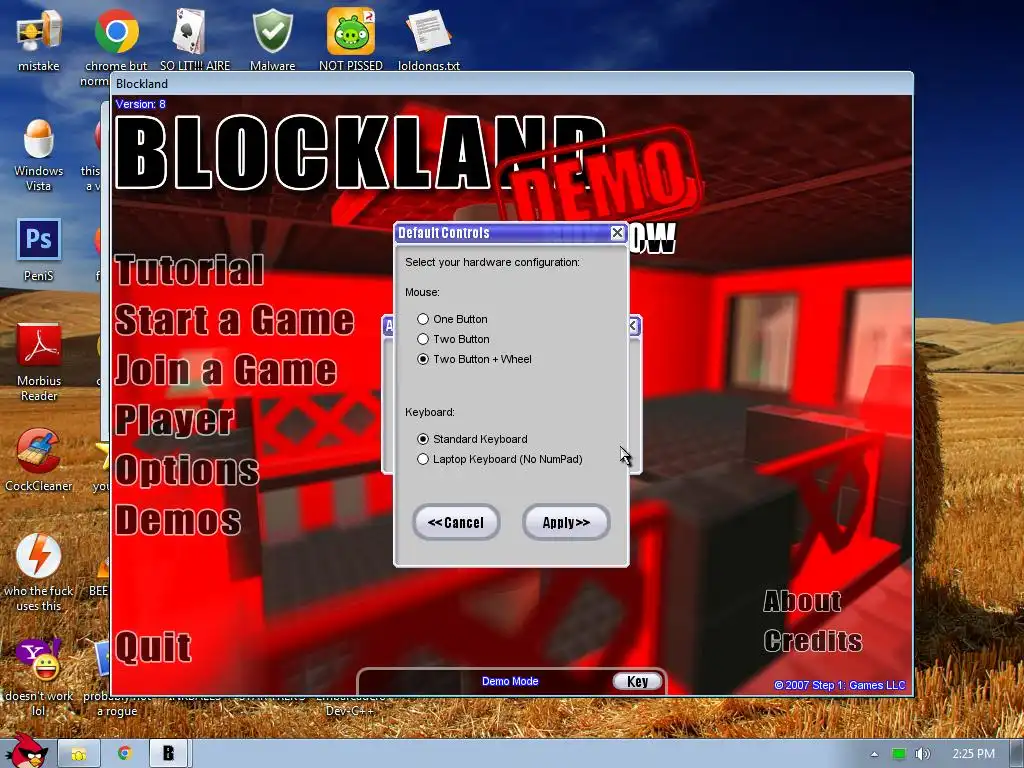1024x768 pixels.
Task: Open the folder icon in taskbar
Action: [79, 754]
